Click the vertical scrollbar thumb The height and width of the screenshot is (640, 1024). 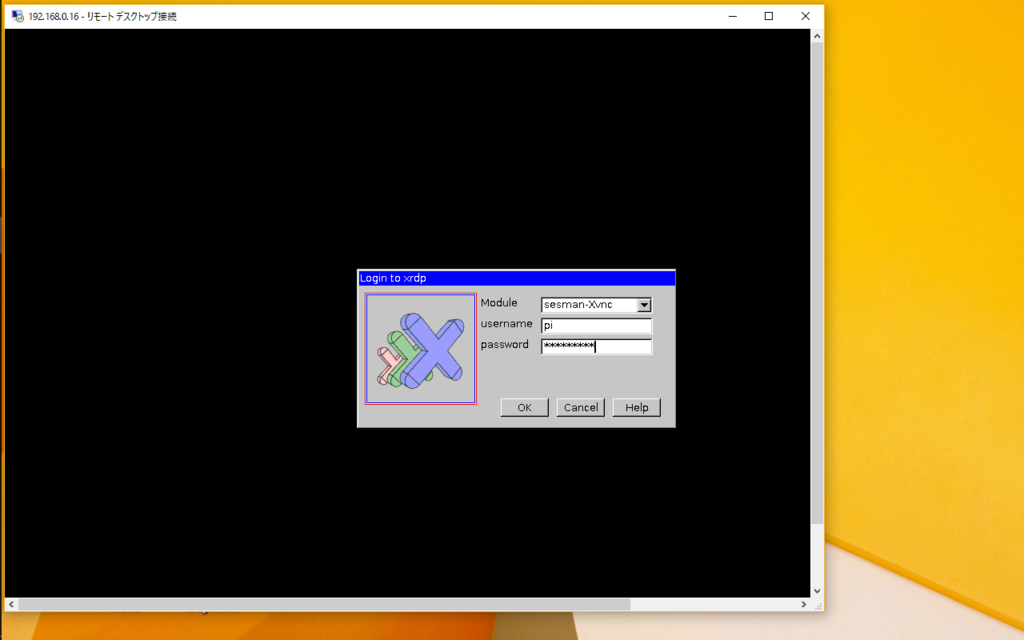tap(817, 283)
